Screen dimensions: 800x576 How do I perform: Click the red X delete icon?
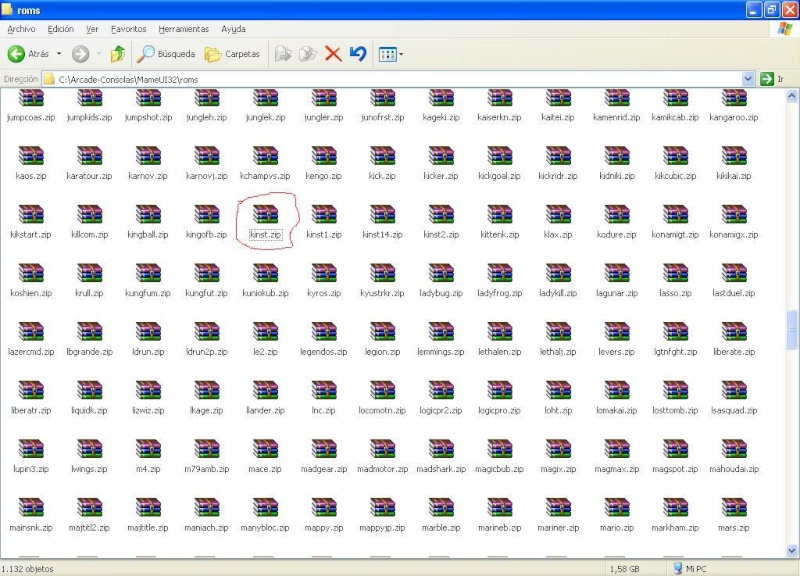click(333, 54)
